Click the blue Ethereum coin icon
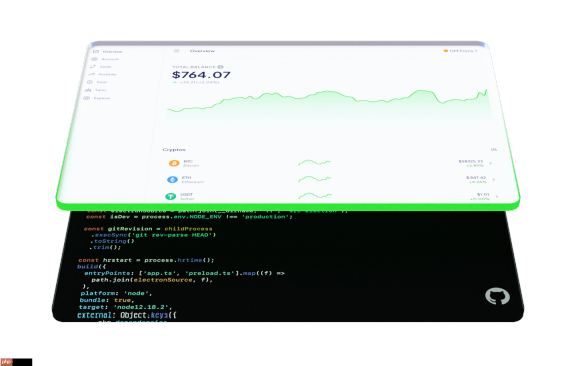 point(172,180)
